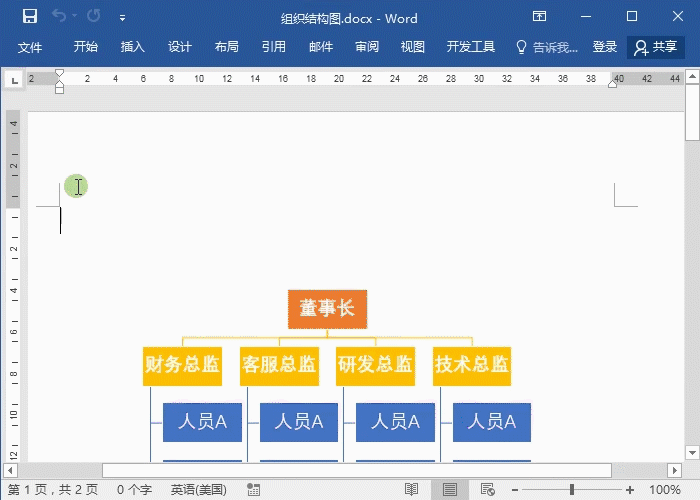Select the 董事长 box in chart
This screenshot has width=700, height=500.
point(328,309)
